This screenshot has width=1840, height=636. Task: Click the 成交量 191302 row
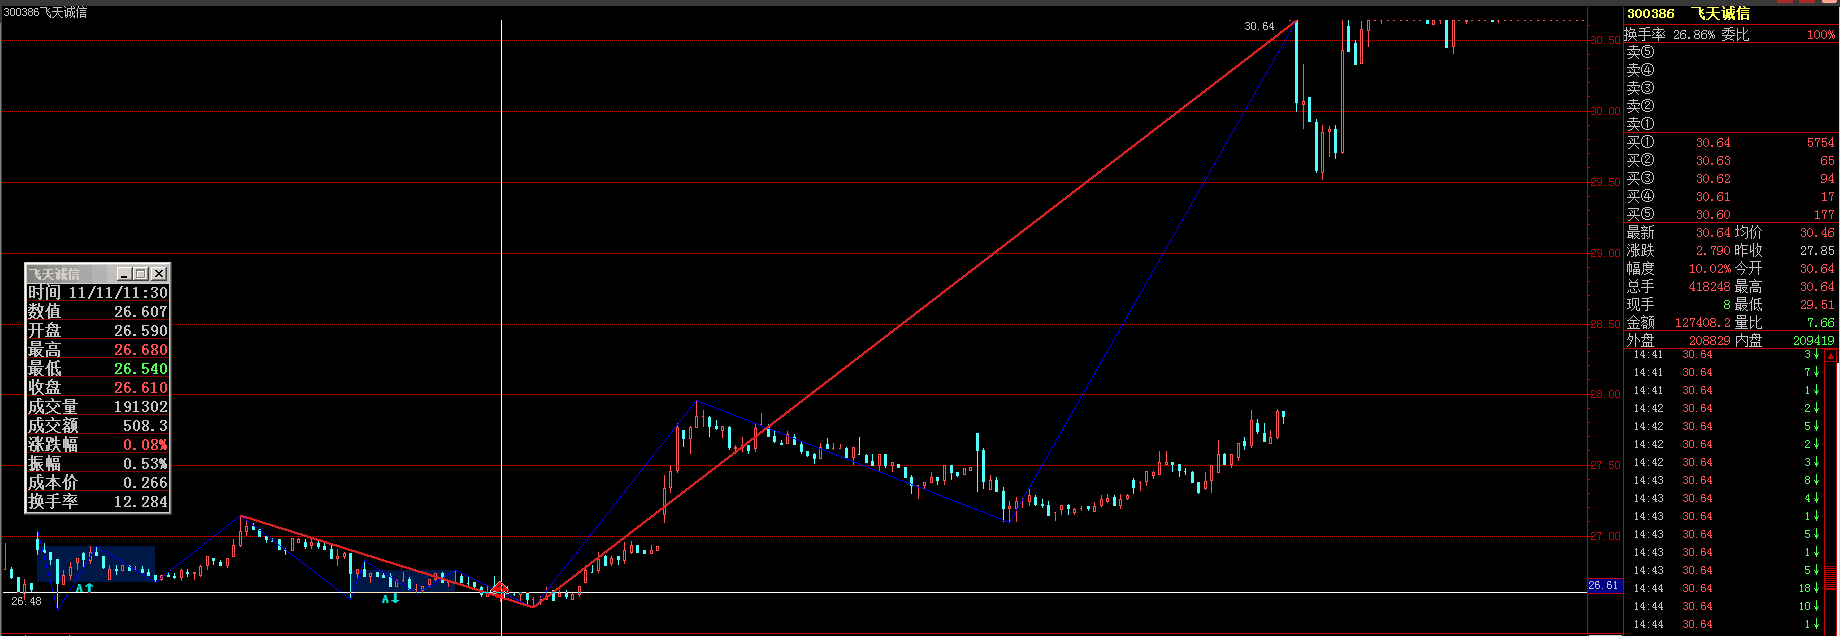[x=98, y=407]
